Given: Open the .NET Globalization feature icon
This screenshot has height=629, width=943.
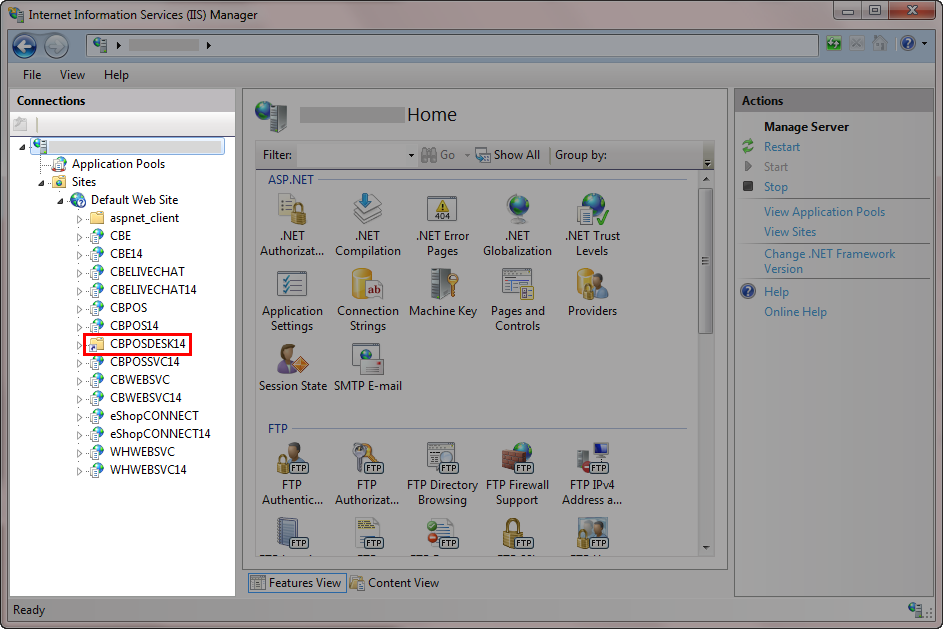Looking at the screenshot, I should pos(517,211).
